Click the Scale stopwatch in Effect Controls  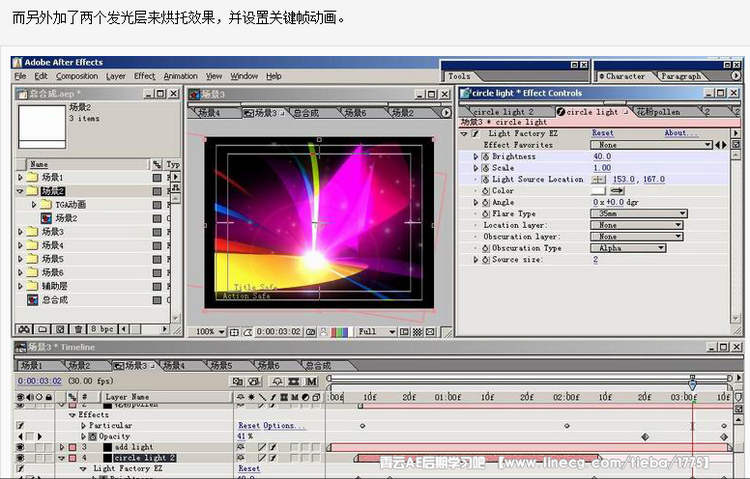click(485, 168)
